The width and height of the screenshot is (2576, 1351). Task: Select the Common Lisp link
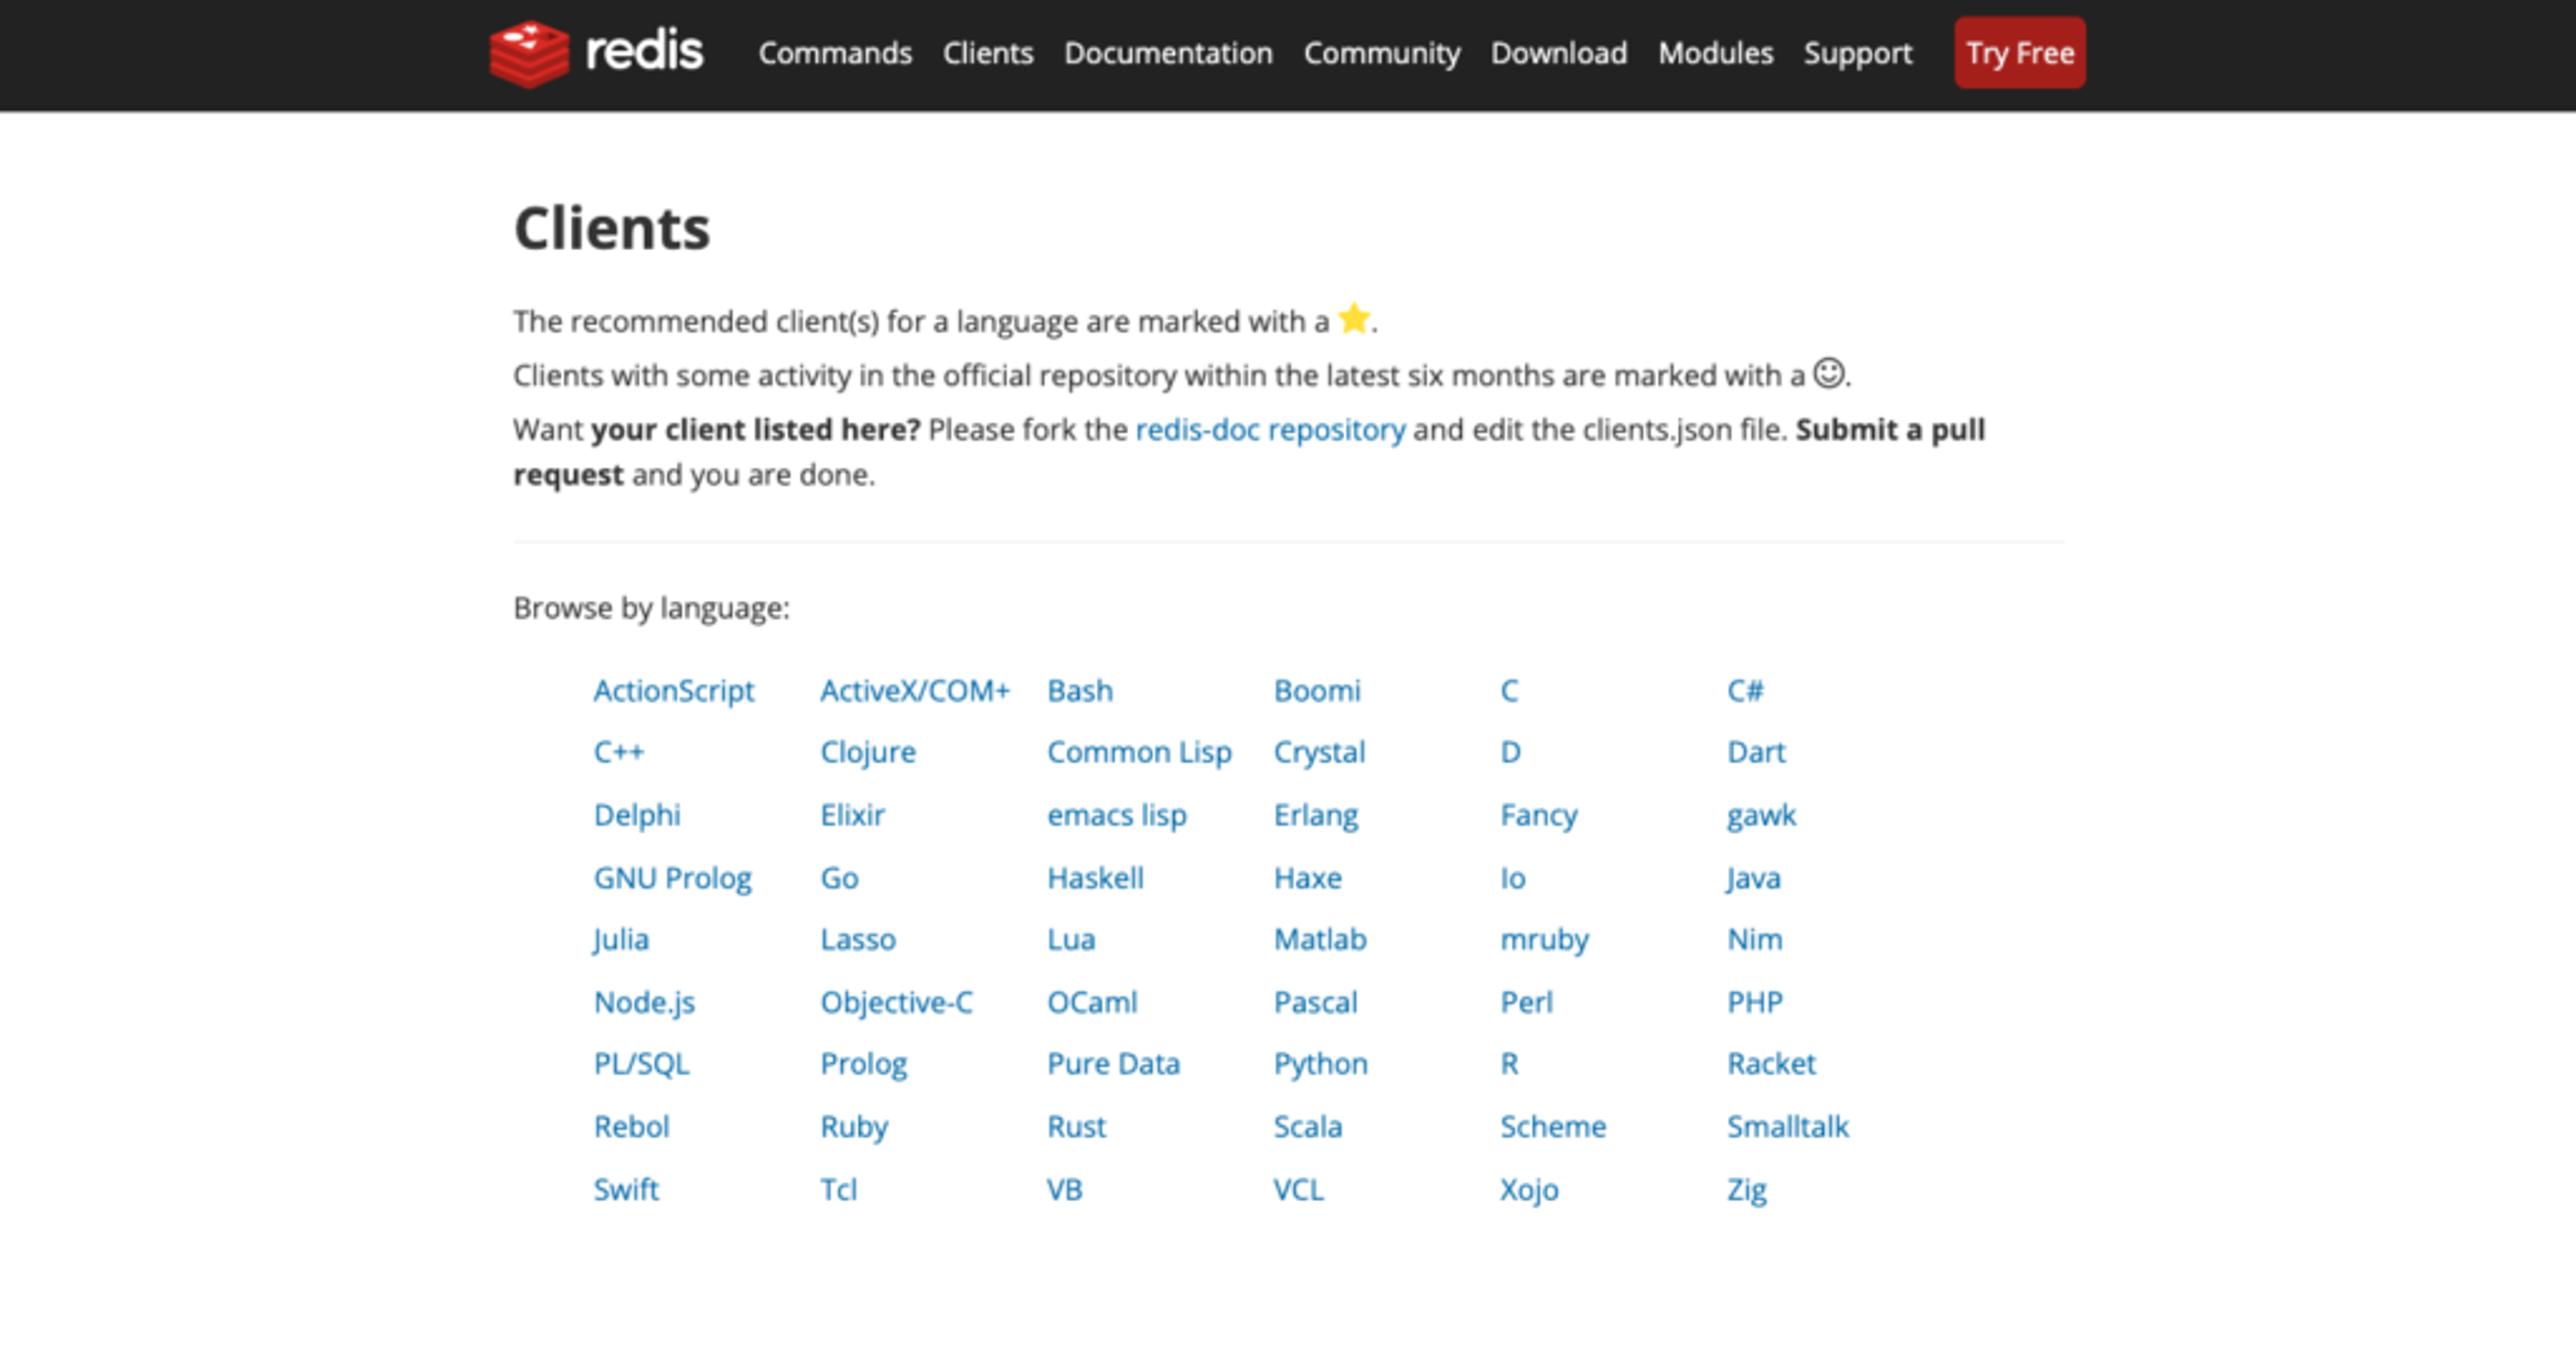point(1139,752)
